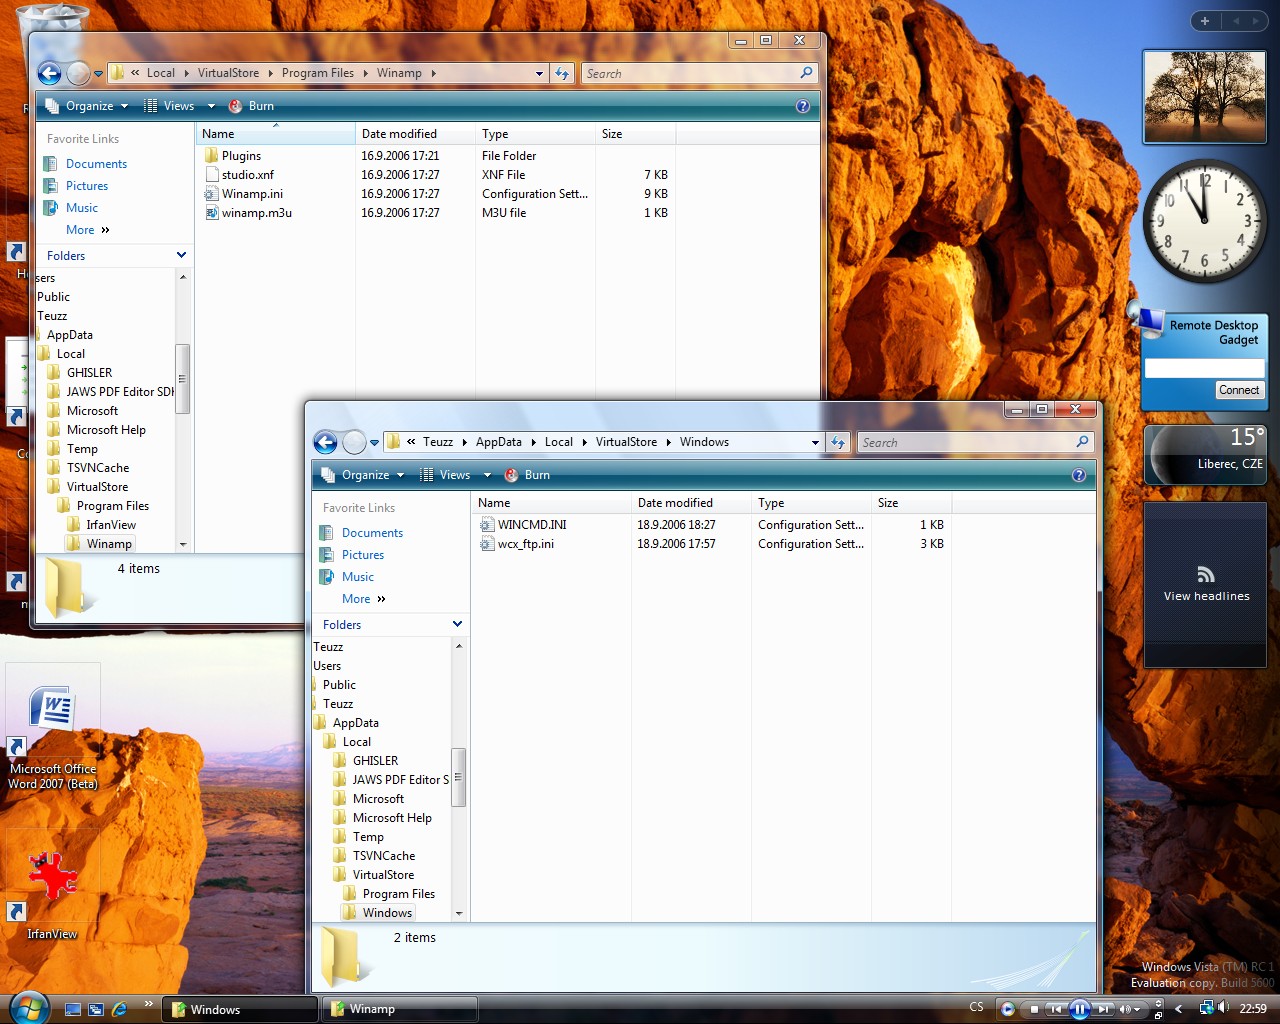Screen dimensions: 1280x1024
Task: Open the Views dropdown arrow in the Winamp window
Action: pyautogui.click(x=211, y=106)
